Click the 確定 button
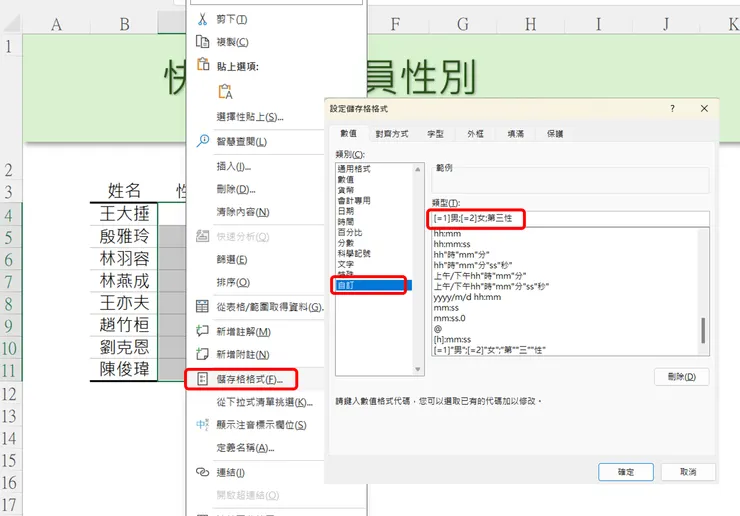740x516 pixels. [626, 472]
